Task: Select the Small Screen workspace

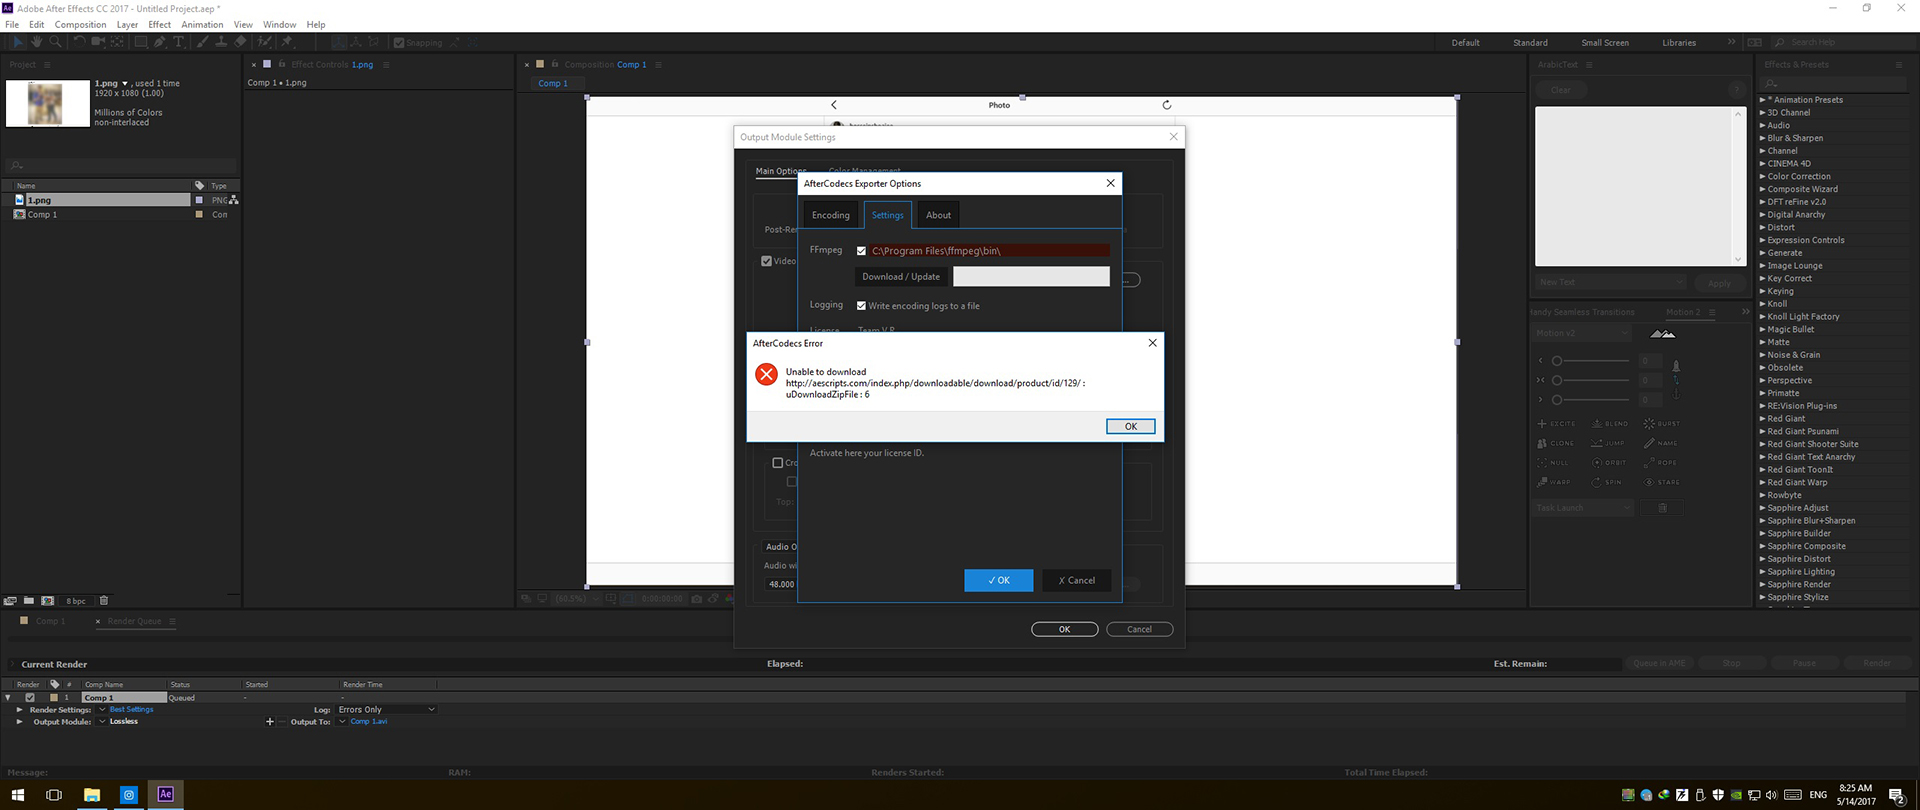Action: tap(1605, 43)
